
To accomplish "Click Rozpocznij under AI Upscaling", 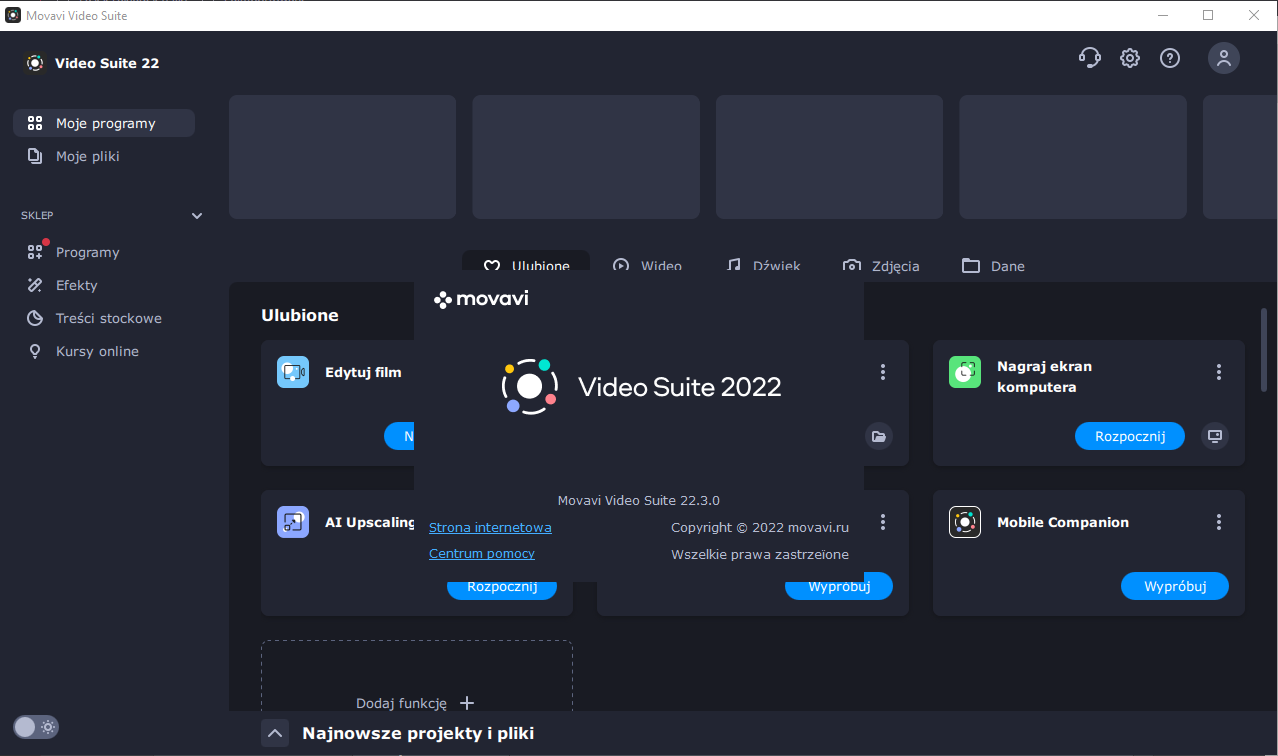I will click(502, 587).
